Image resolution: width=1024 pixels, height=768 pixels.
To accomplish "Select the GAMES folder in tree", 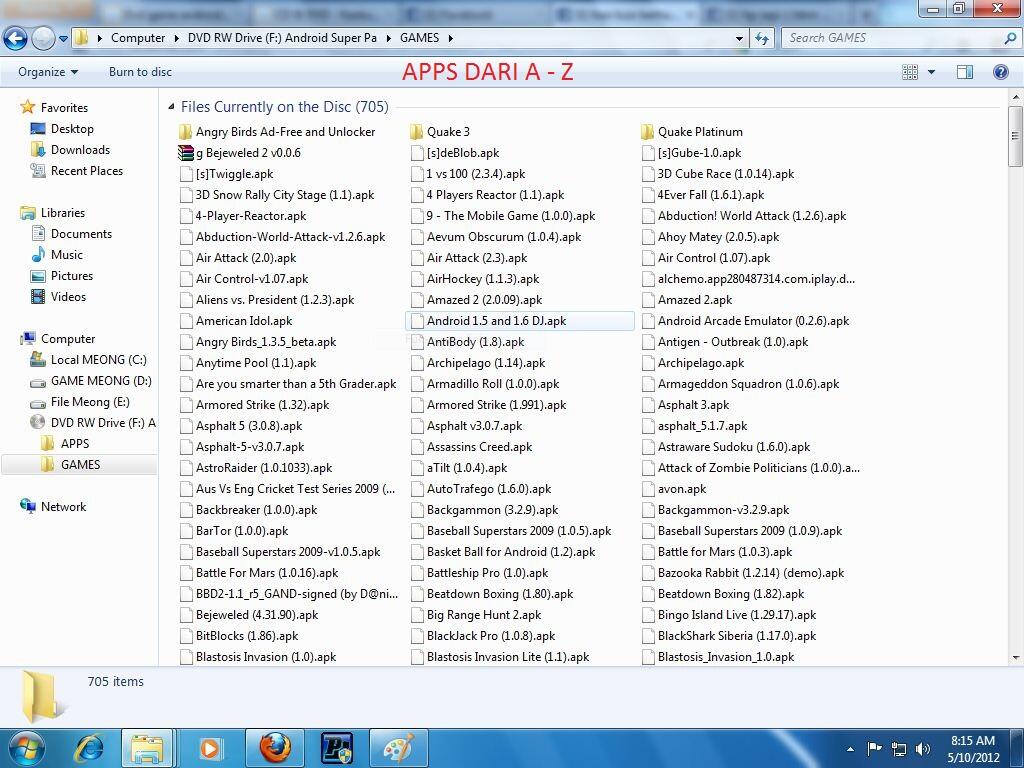I will (80, 464).
